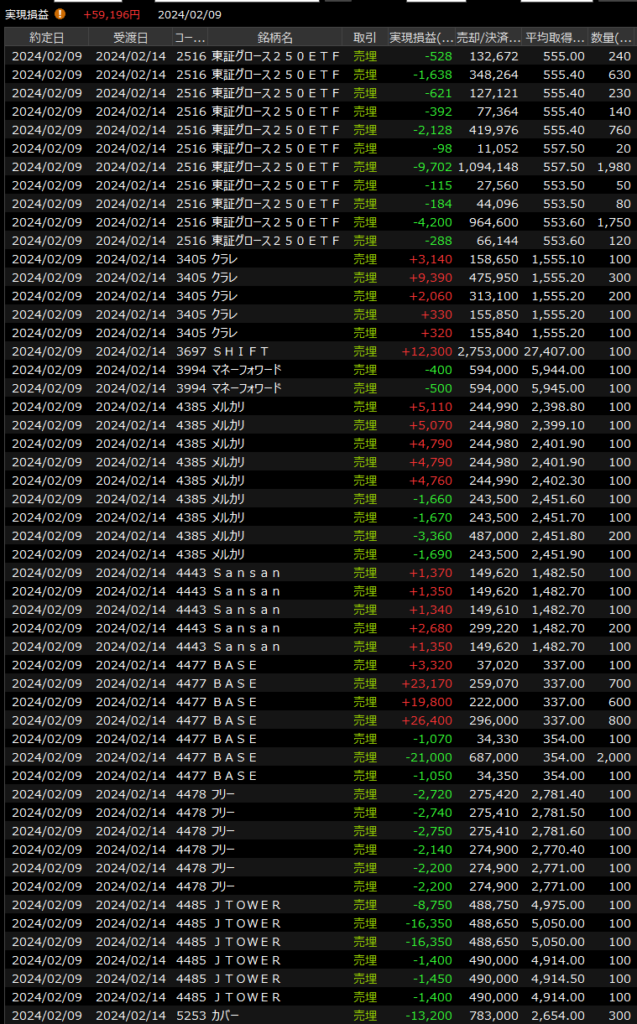
Task: Sort by the 約定日 column header
Action: 46,37
